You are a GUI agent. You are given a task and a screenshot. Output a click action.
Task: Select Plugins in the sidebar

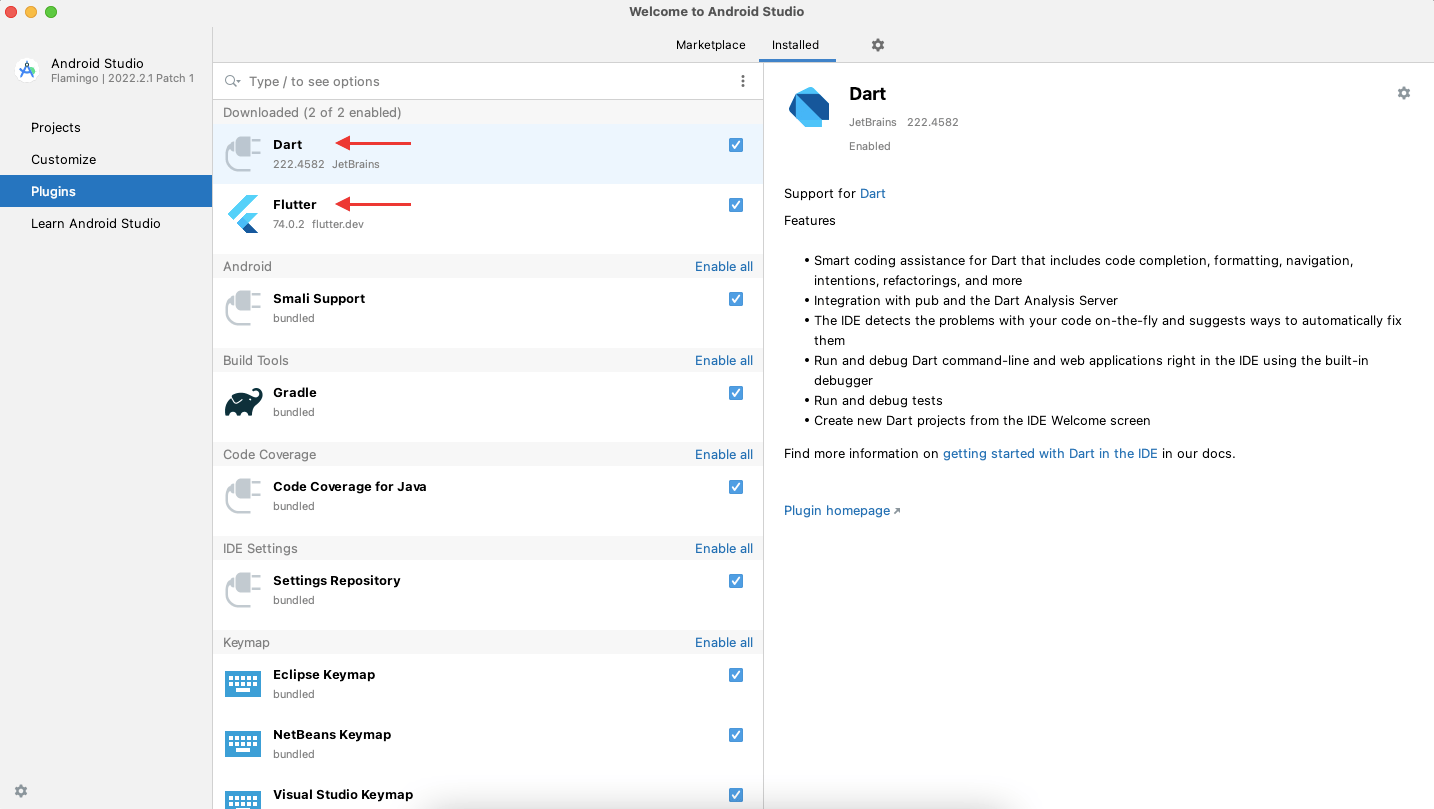pyautogui.click(x=106, y=191)
